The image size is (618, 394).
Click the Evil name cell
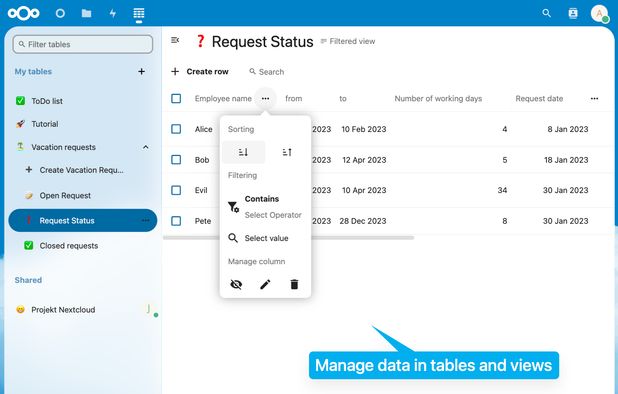coord(201,190)
